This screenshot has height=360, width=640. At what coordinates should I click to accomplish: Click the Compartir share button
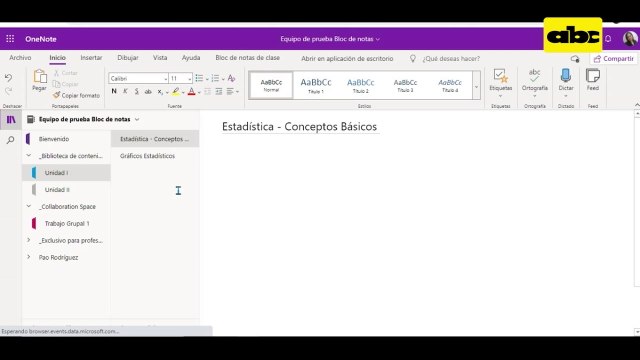tap(614, 59)
